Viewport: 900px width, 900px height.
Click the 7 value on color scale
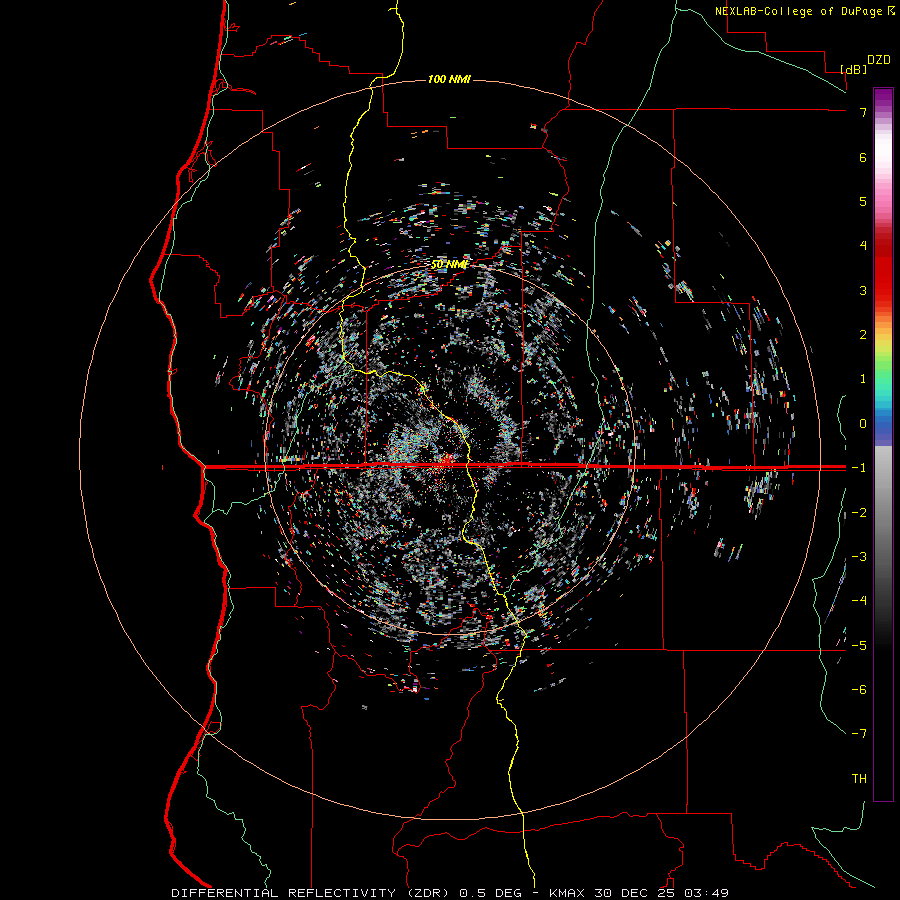click(x=863, y=112)
